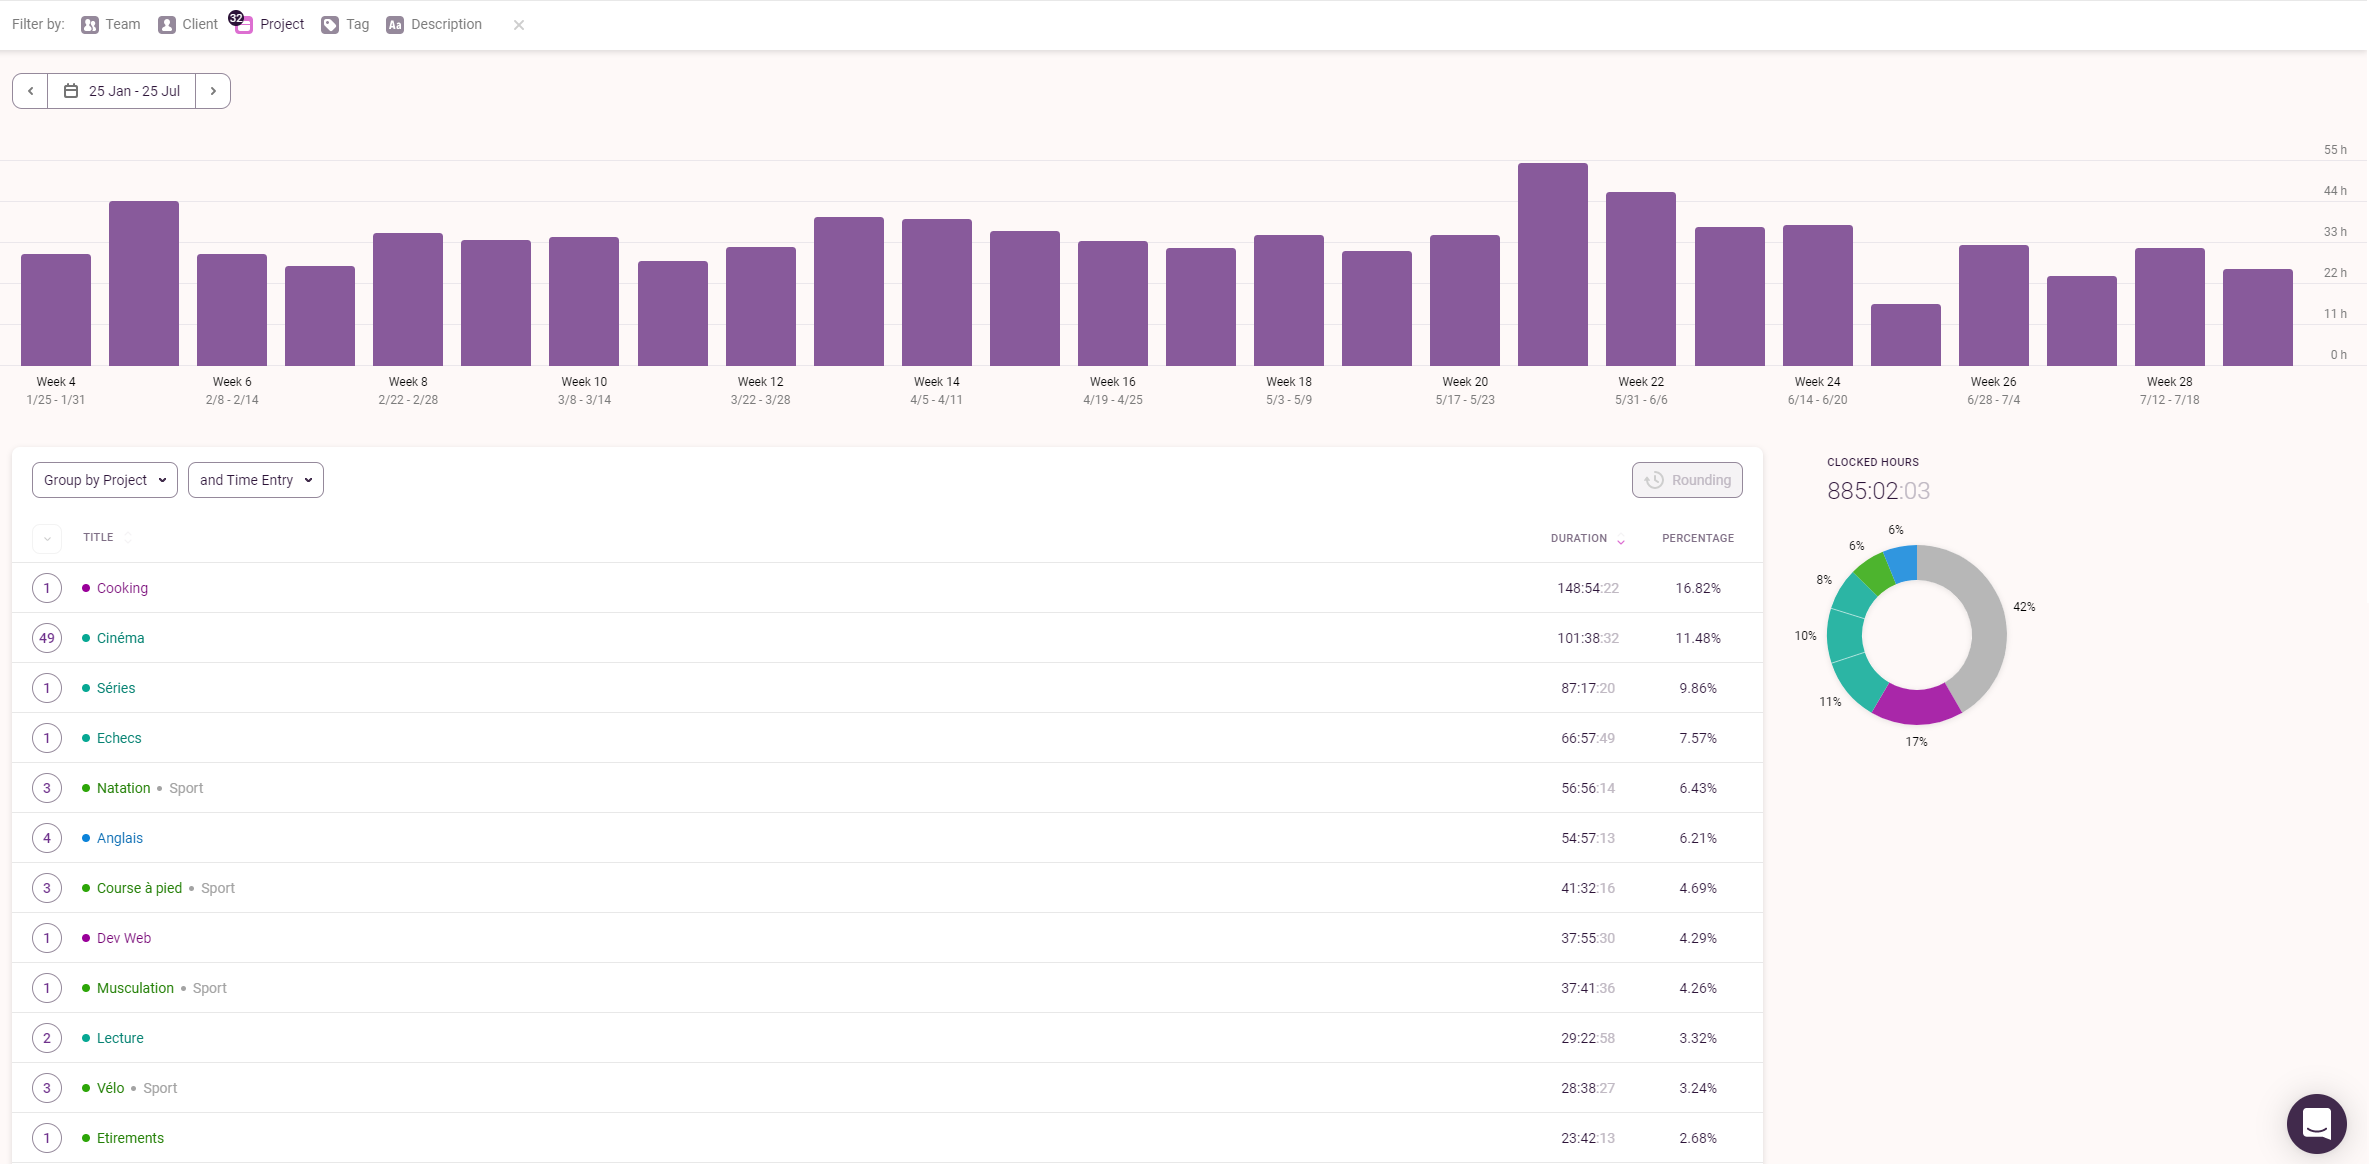The width and height of the screenshot is (2369, 1164).
Task: Open the Cooking project link
Action: (x=122, y=588)
